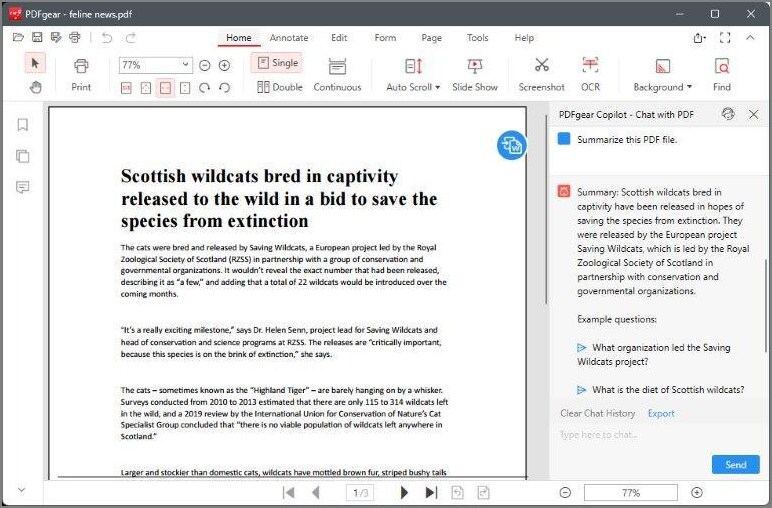Image resolution: width=772 pixels, height=508 pixels.
Task: Take a Screenshot with scissors tool
Action: click(x=542, y=74)
